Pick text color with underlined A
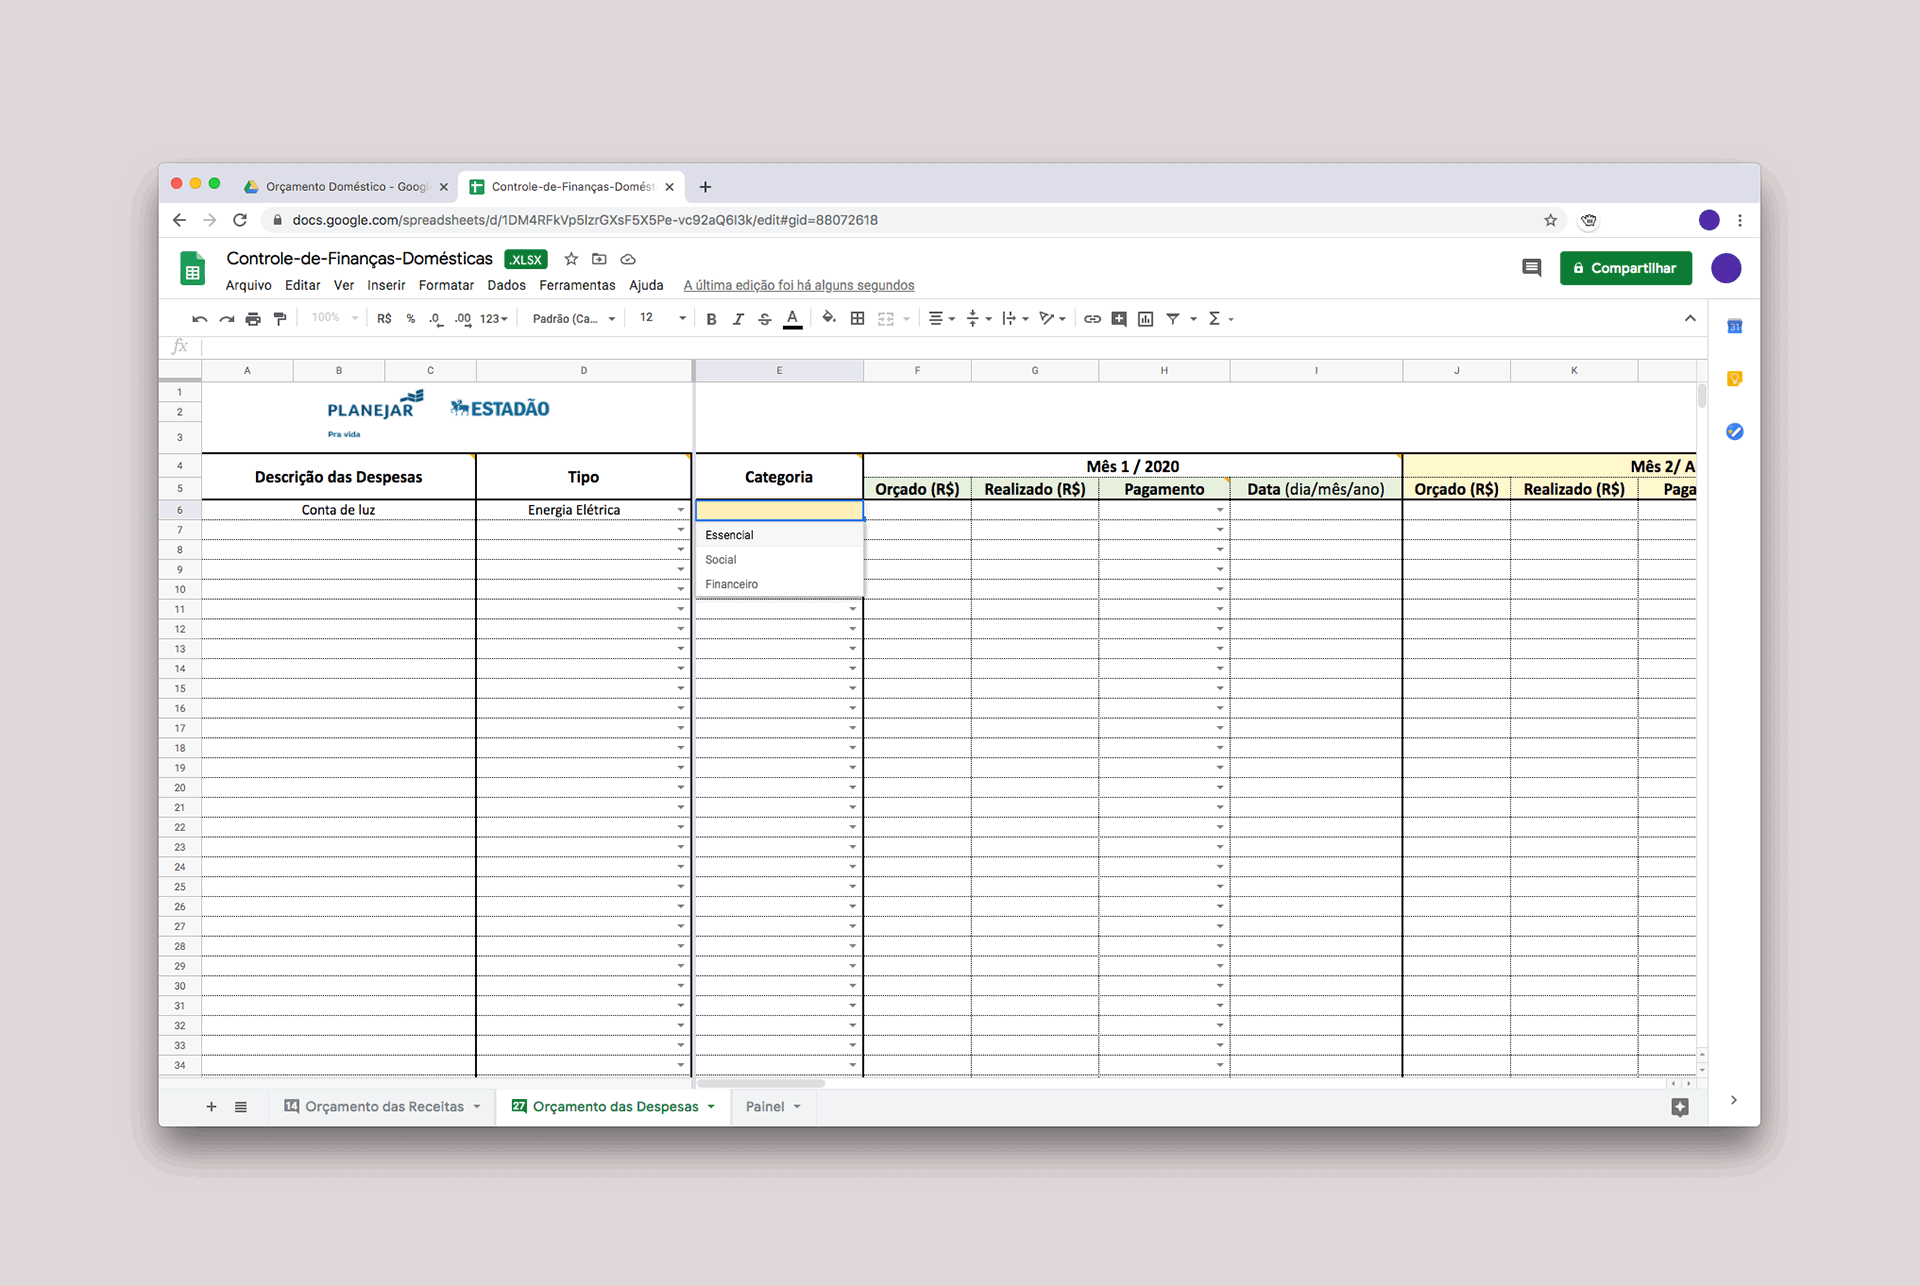1920x1286 pixels. click(792, 319)
